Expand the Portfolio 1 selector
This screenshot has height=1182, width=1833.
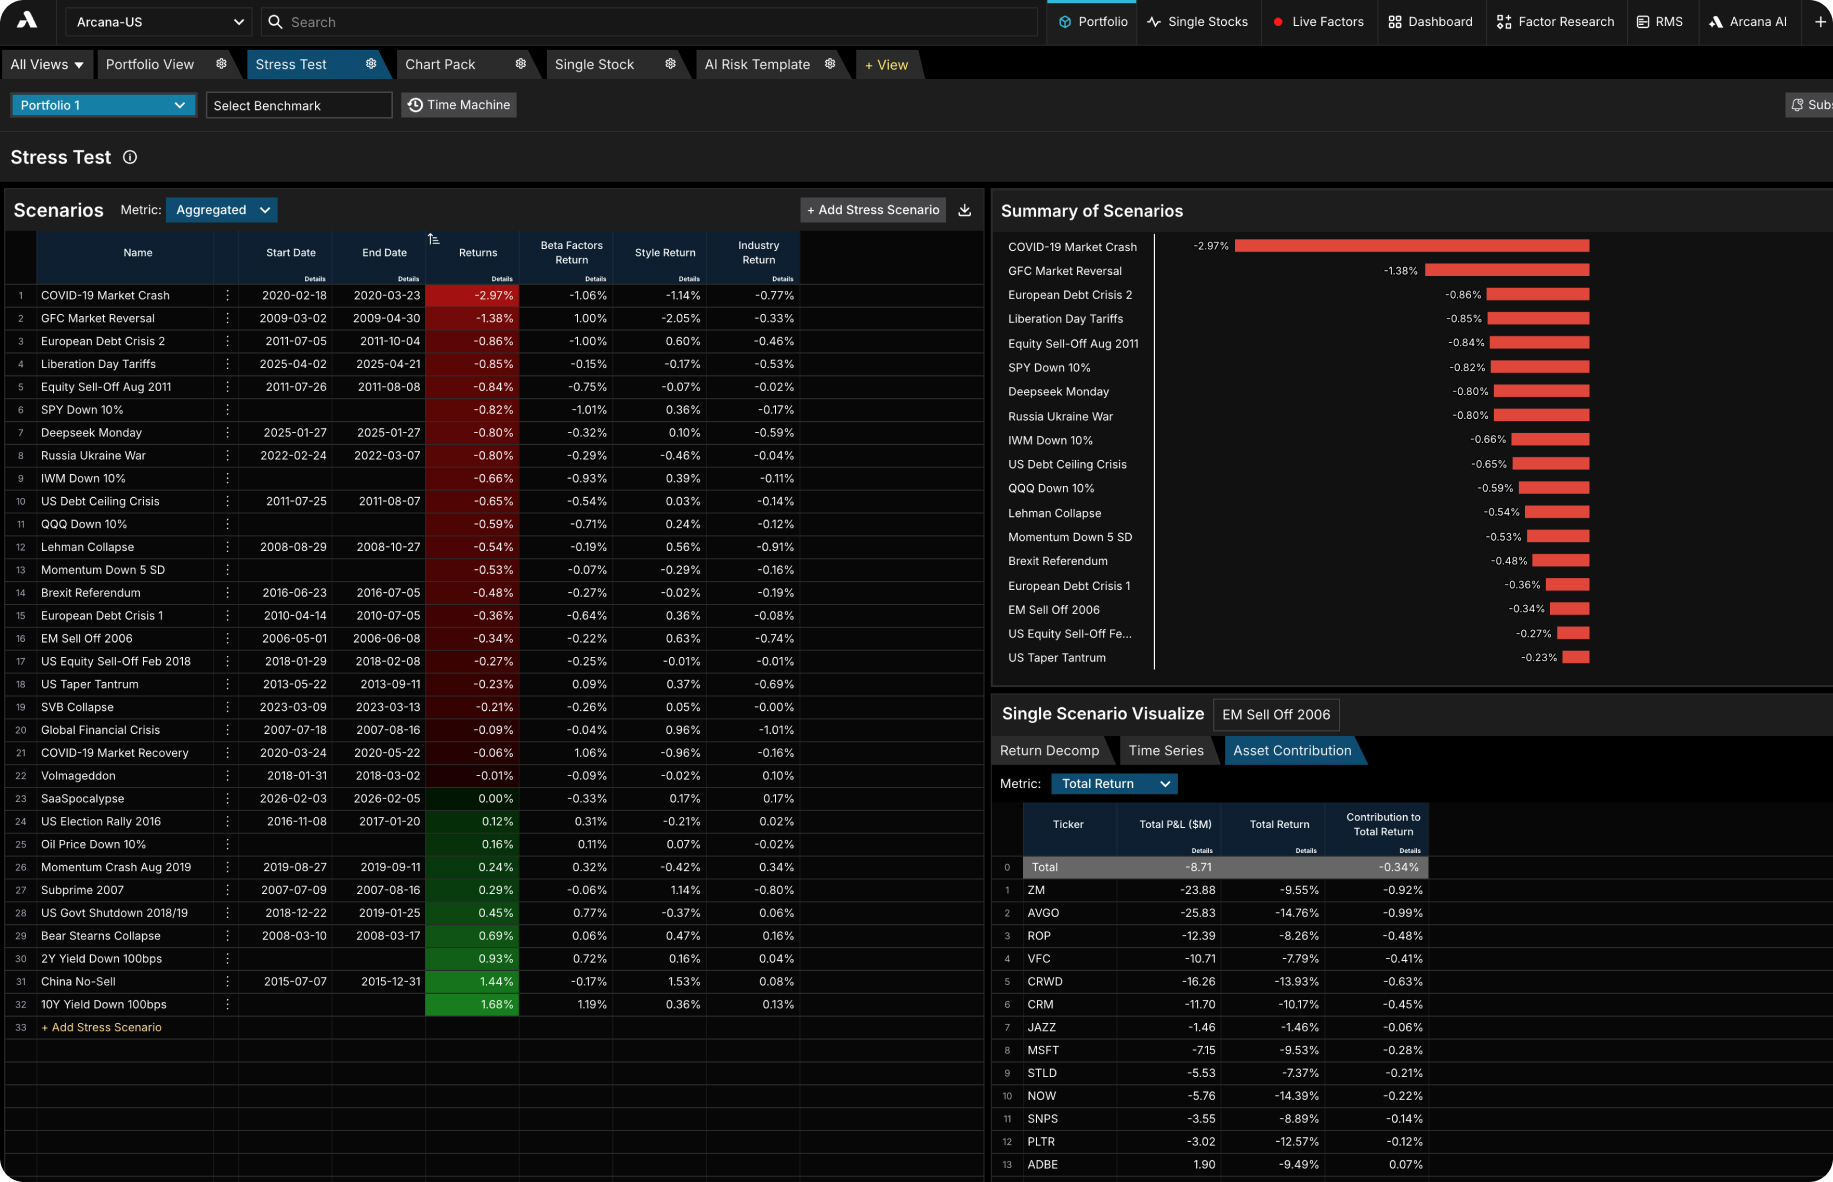(103, 105)
